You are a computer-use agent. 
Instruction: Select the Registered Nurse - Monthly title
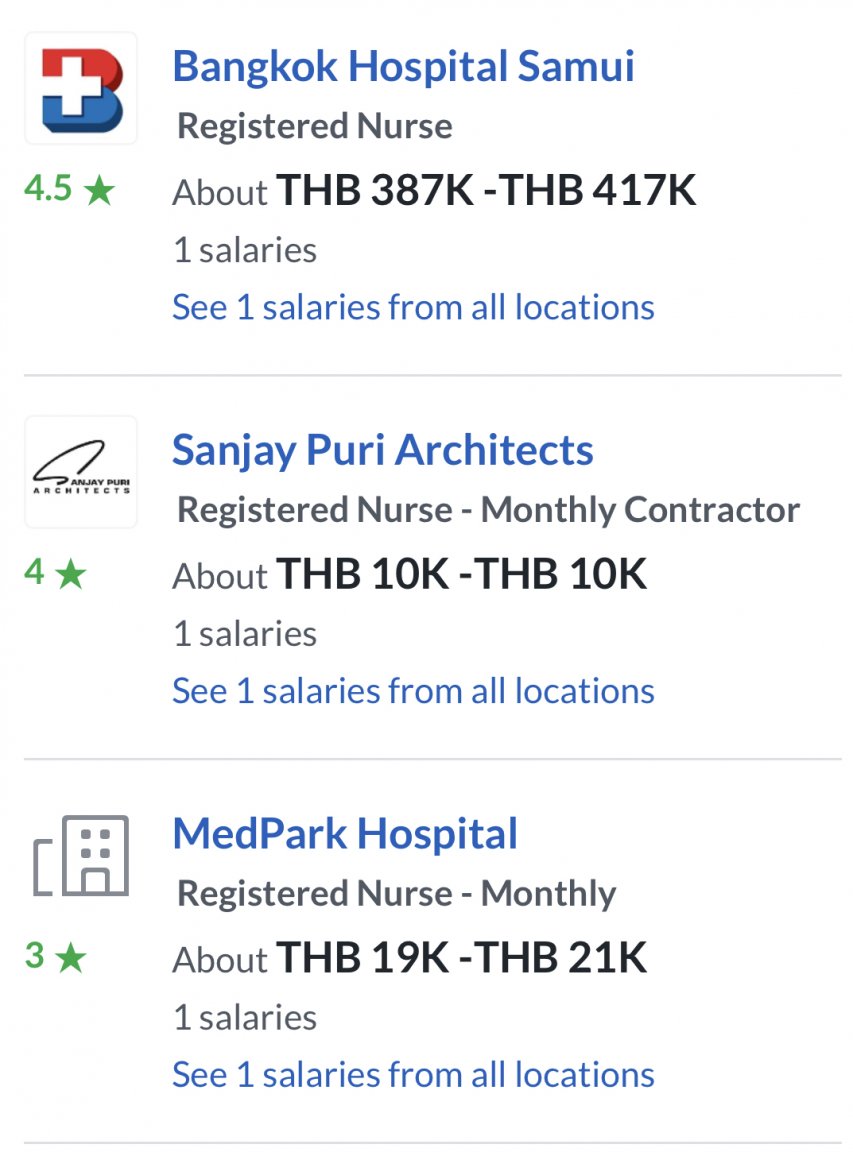click(397, 893)
